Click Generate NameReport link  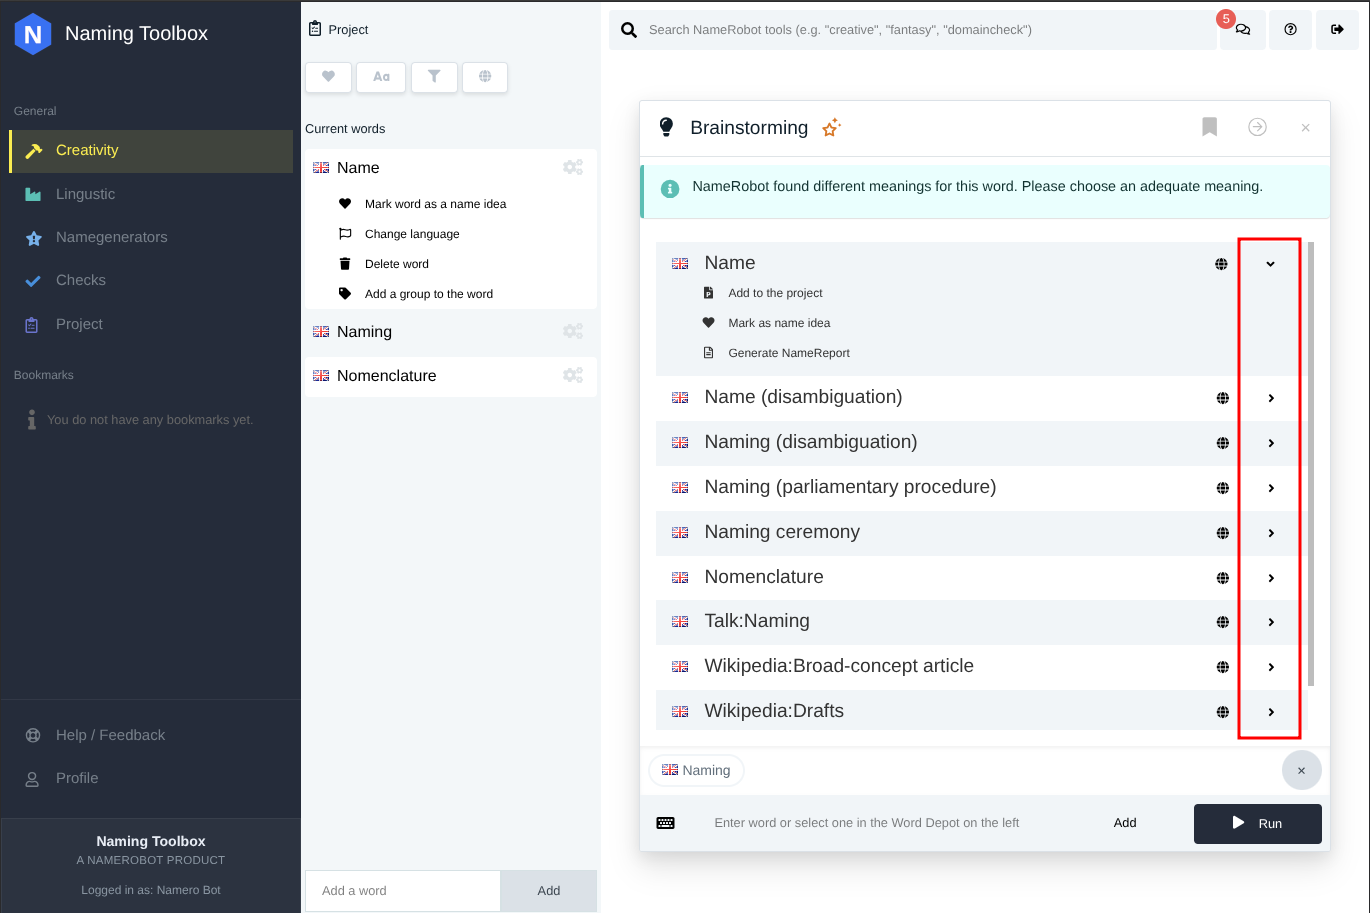tap(788, 353)
